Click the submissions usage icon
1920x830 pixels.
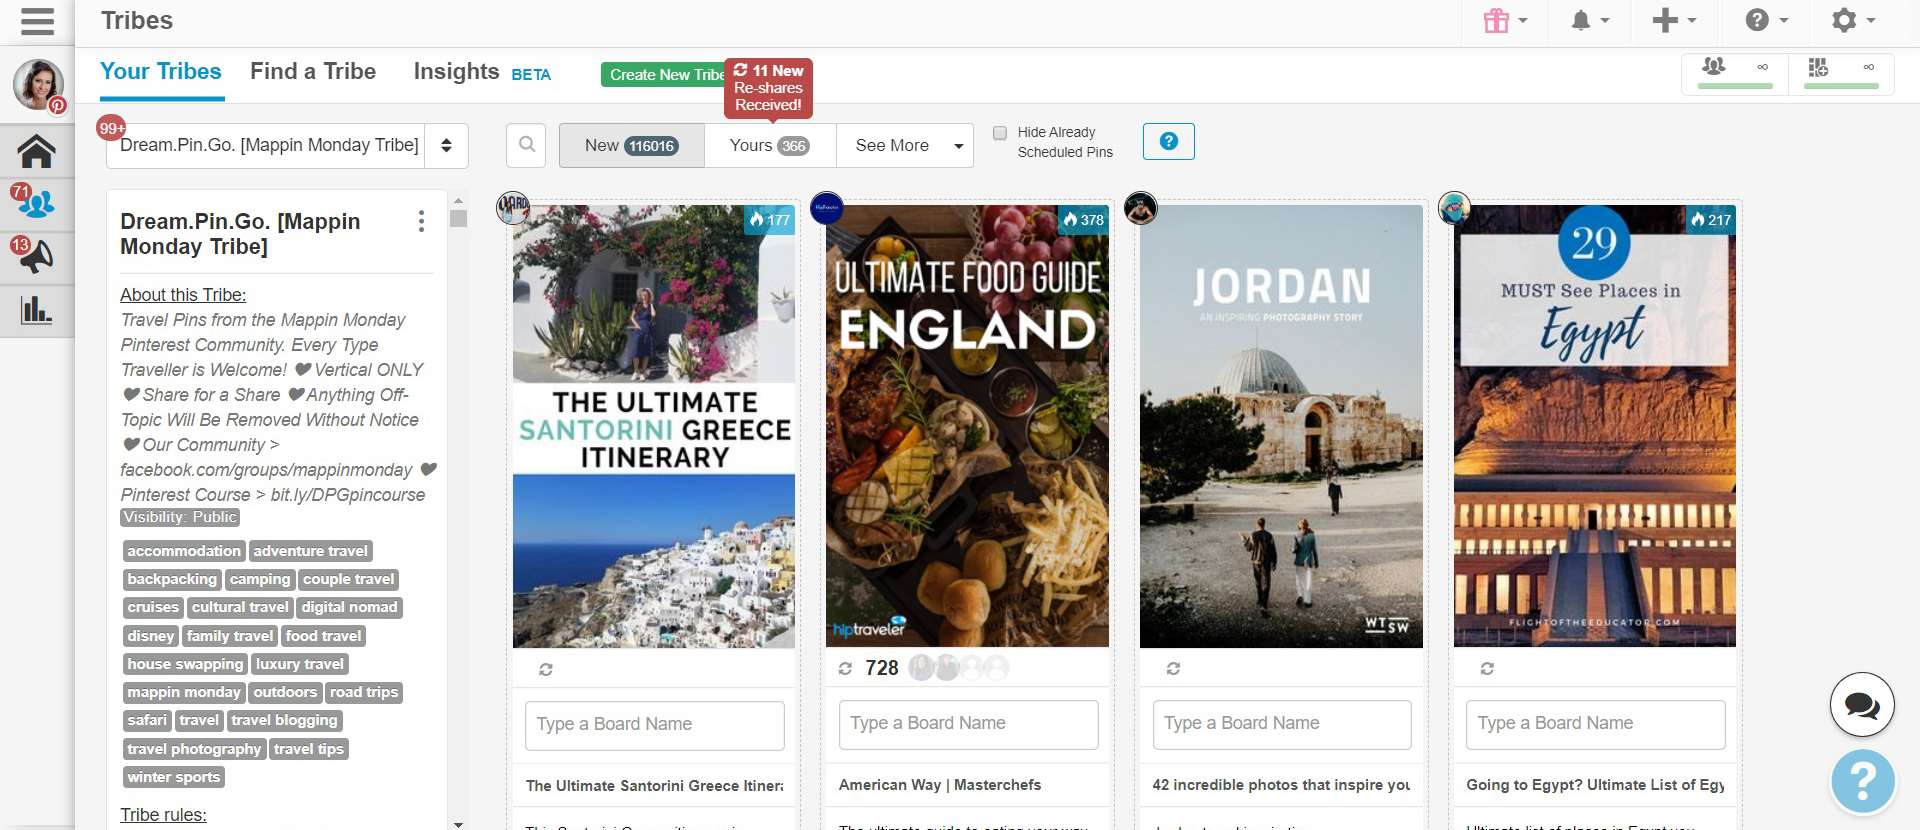1818,67
